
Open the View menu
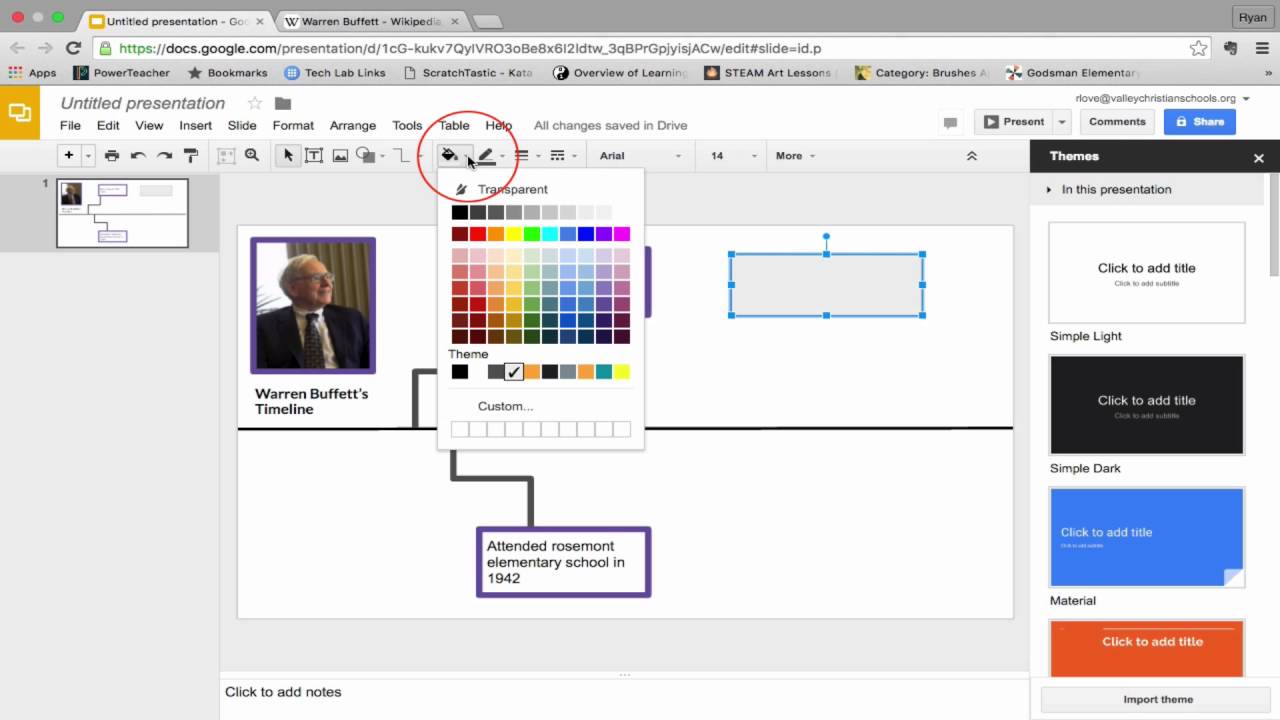click(x=149, y=125)
